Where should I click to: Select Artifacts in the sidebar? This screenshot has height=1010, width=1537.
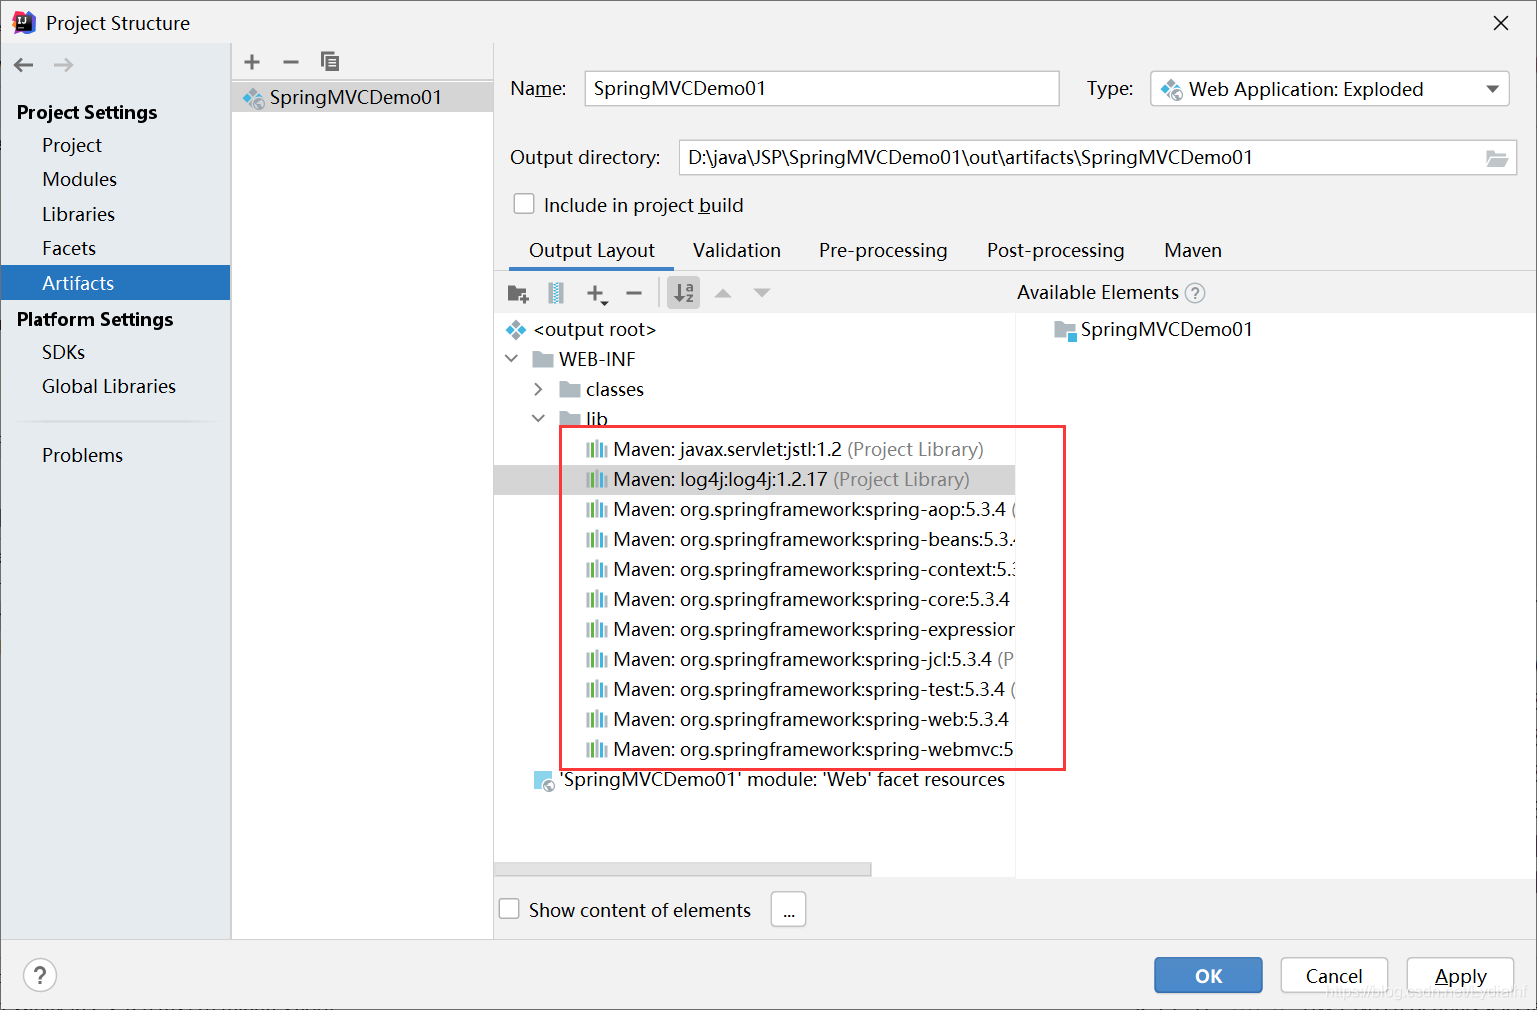click(115, 283)
